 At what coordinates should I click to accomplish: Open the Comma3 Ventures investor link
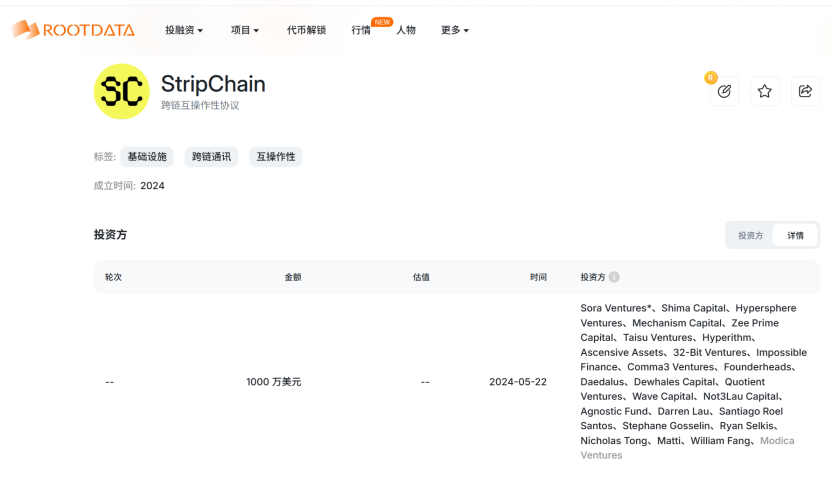671,367
